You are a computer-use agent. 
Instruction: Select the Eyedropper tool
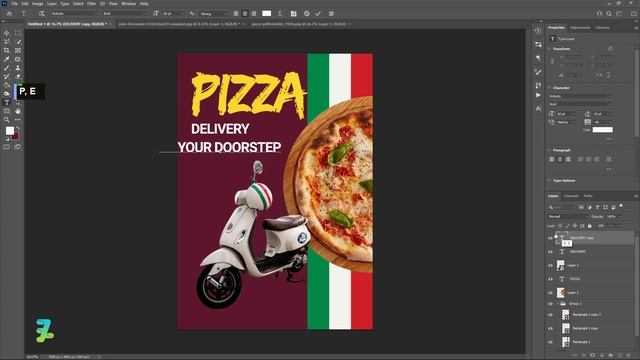(7, 59)
